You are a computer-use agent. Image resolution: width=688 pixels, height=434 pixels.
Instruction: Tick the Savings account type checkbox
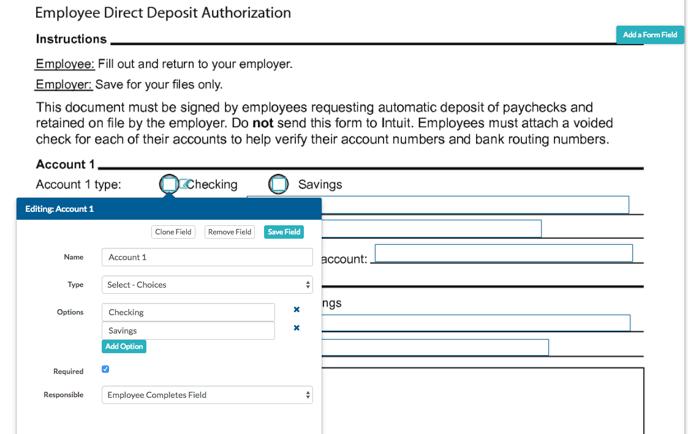pos(278,184)
